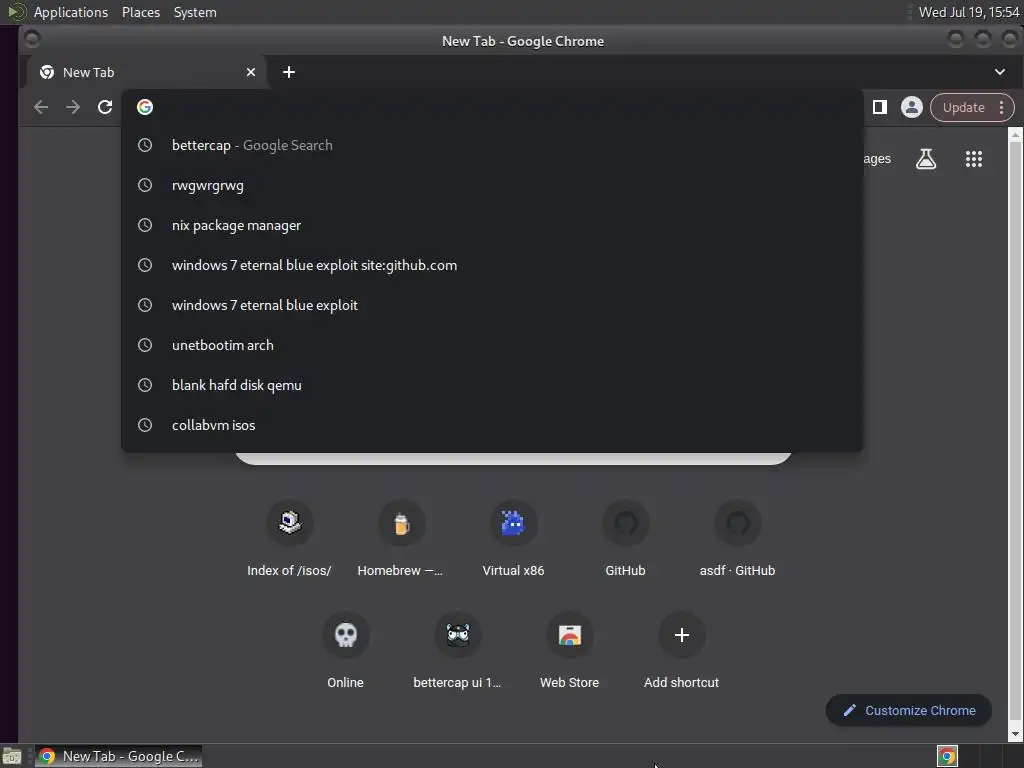Viewport: 1024px width, 768px height.
Task: Open Chrome's three-dot menu
Action: click(1001, 107)
